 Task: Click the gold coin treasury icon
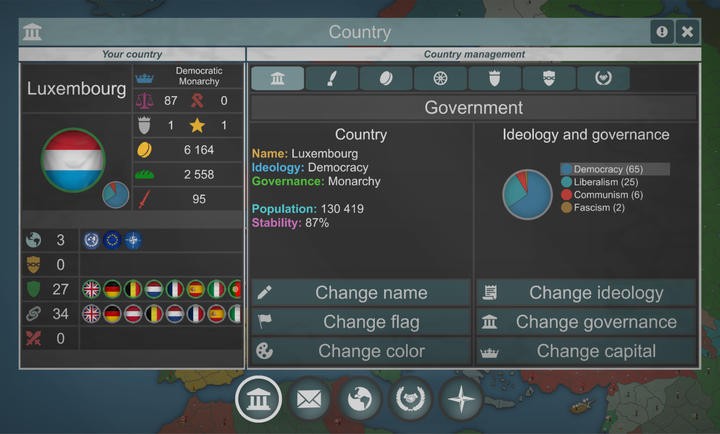pyautogui.click(x=144, y=150)
